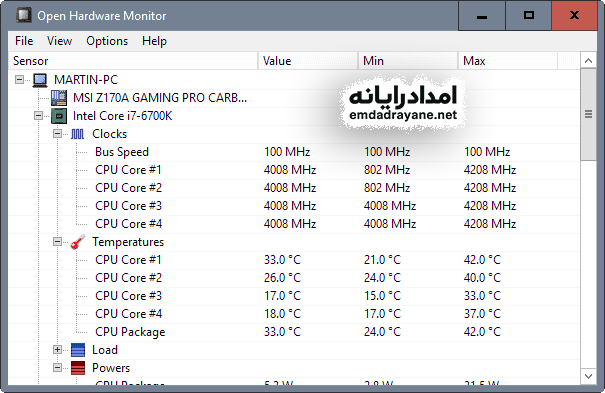The height and width of the screenshot is (393, 605).
Task: Click the blue Load icon
Action: click(x=78, y=350)
